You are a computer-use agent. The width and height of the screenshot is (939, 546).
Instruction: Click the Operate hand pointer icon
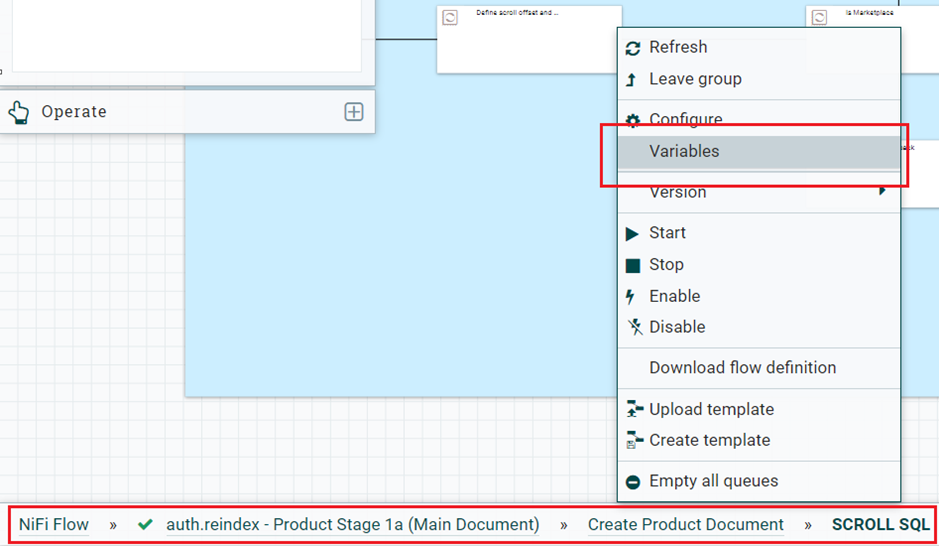coord(19,112)
